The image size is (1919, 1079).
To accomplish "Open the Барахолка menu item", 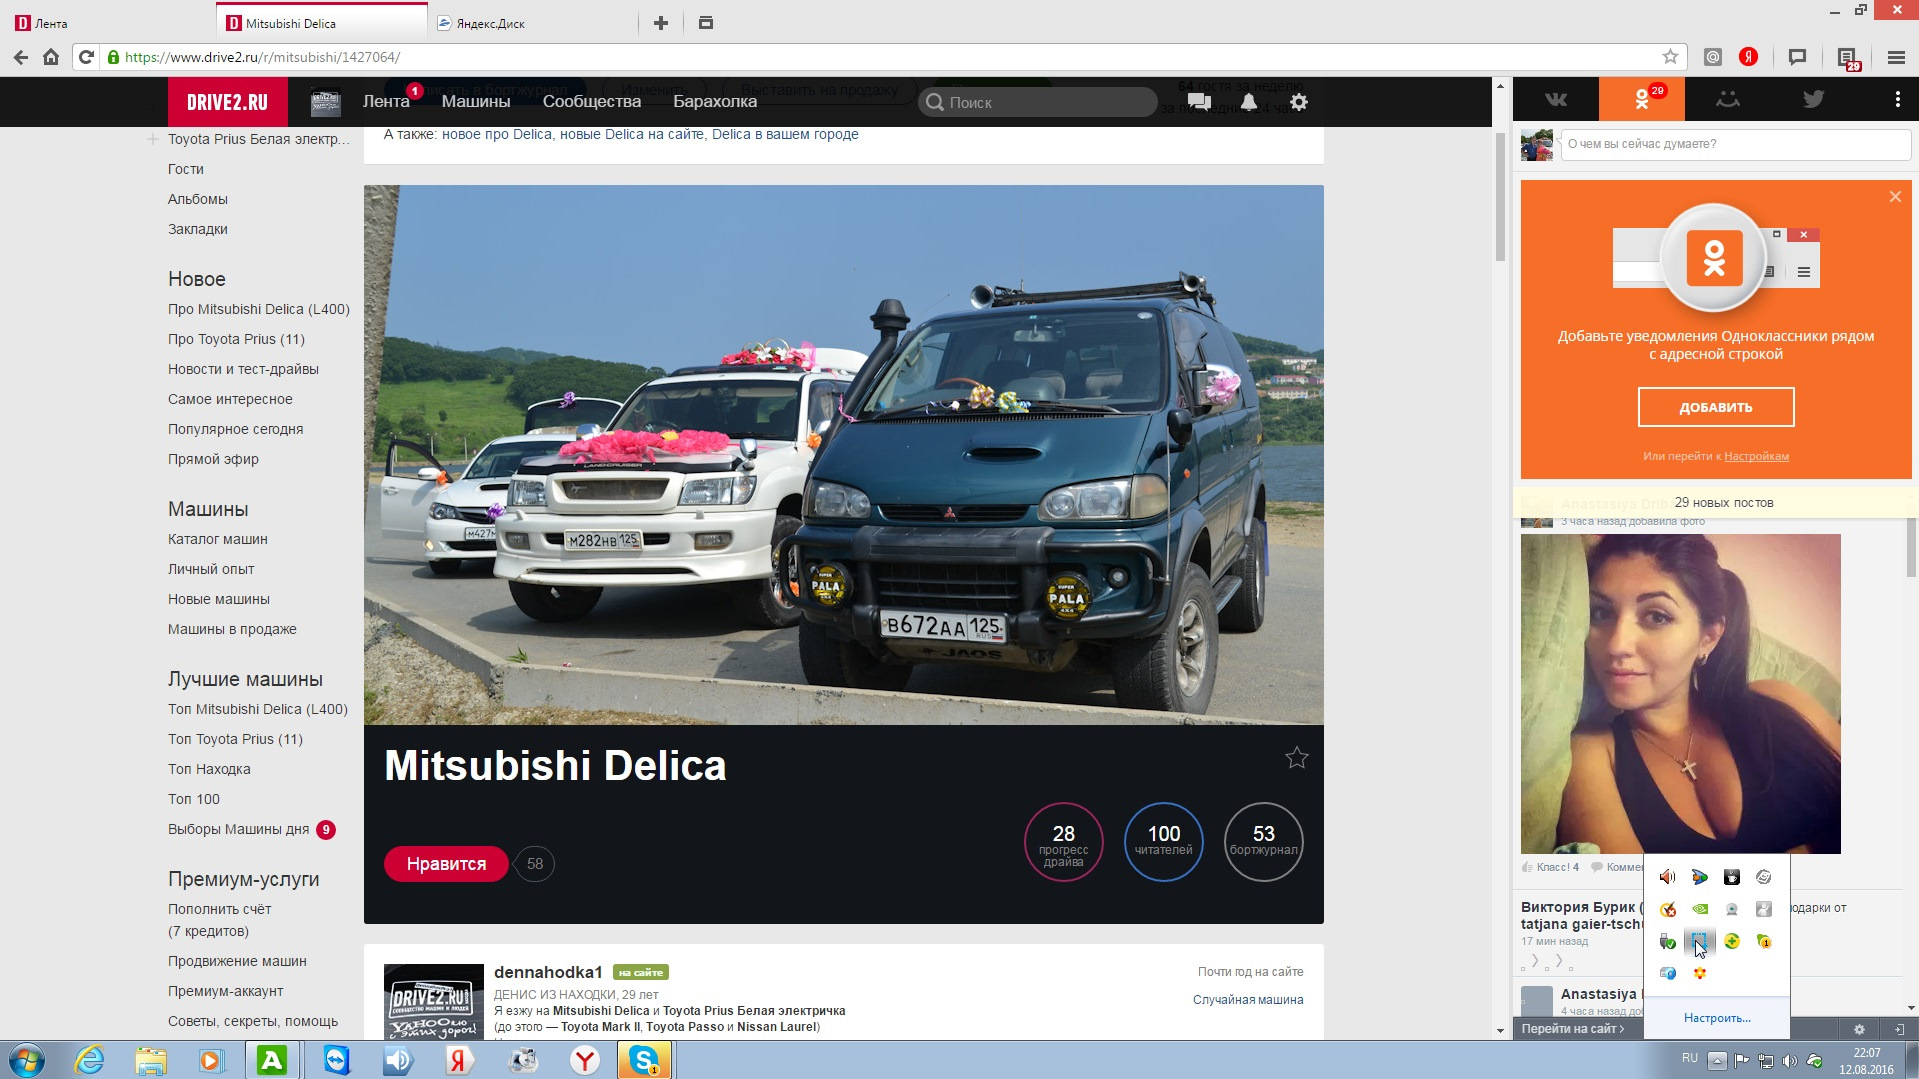I will [x=715, y=102].
